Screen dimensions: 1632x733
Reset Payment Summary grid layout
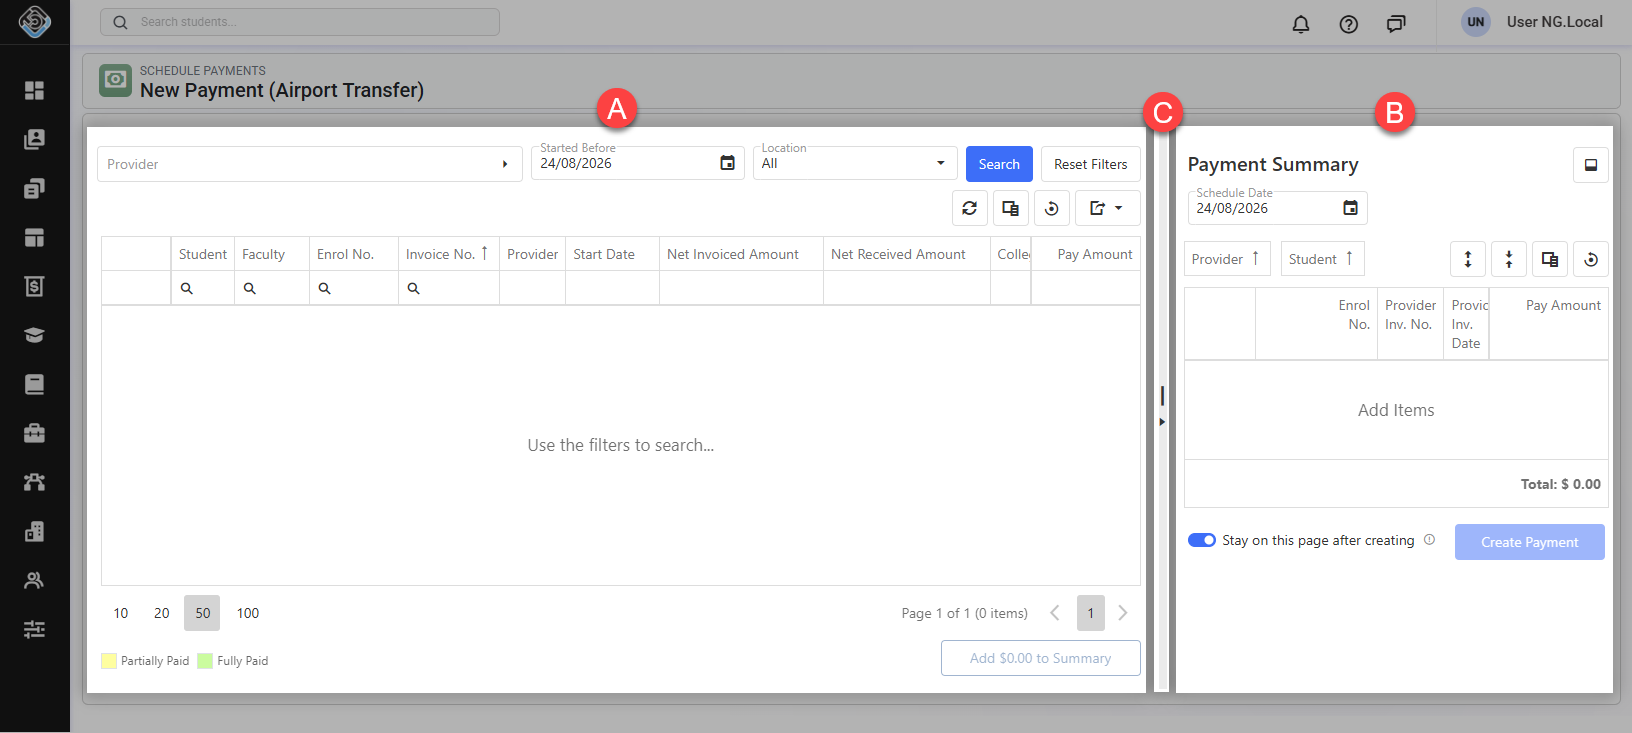pyautogui.click(x=1591, y=259)
